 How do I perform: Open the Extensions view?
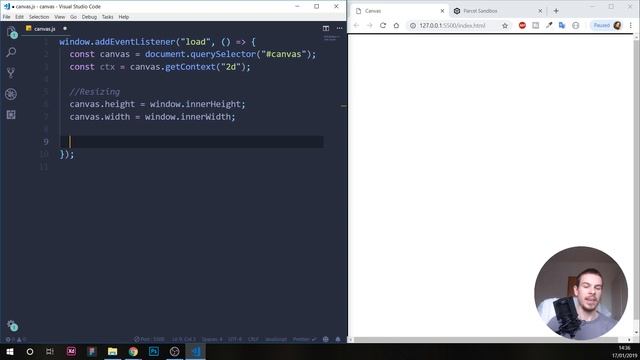click(x=11, y=115)
